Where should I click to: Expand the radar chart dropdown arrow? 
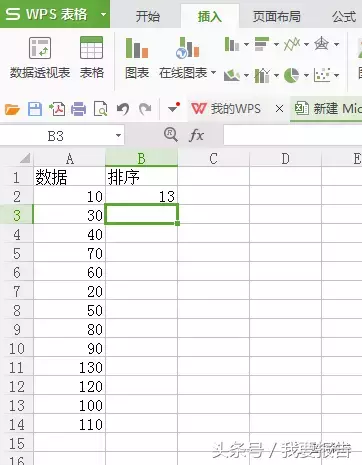(336, 44)
